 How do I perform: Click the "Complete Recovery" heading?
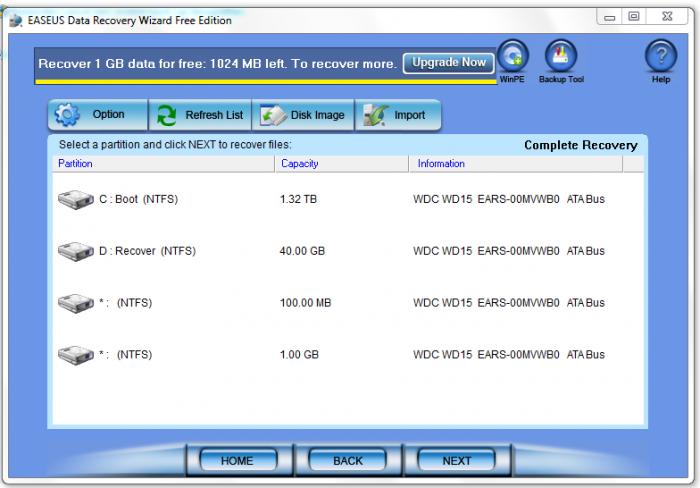pyautogui.click(x=581, y=146)
